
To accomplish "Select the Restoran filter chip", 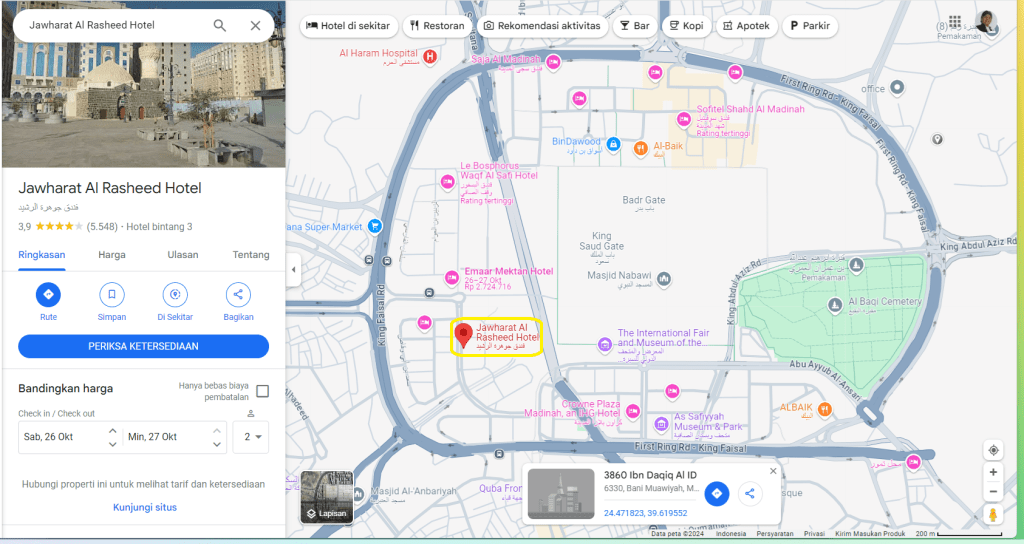I will click(438, 26).
